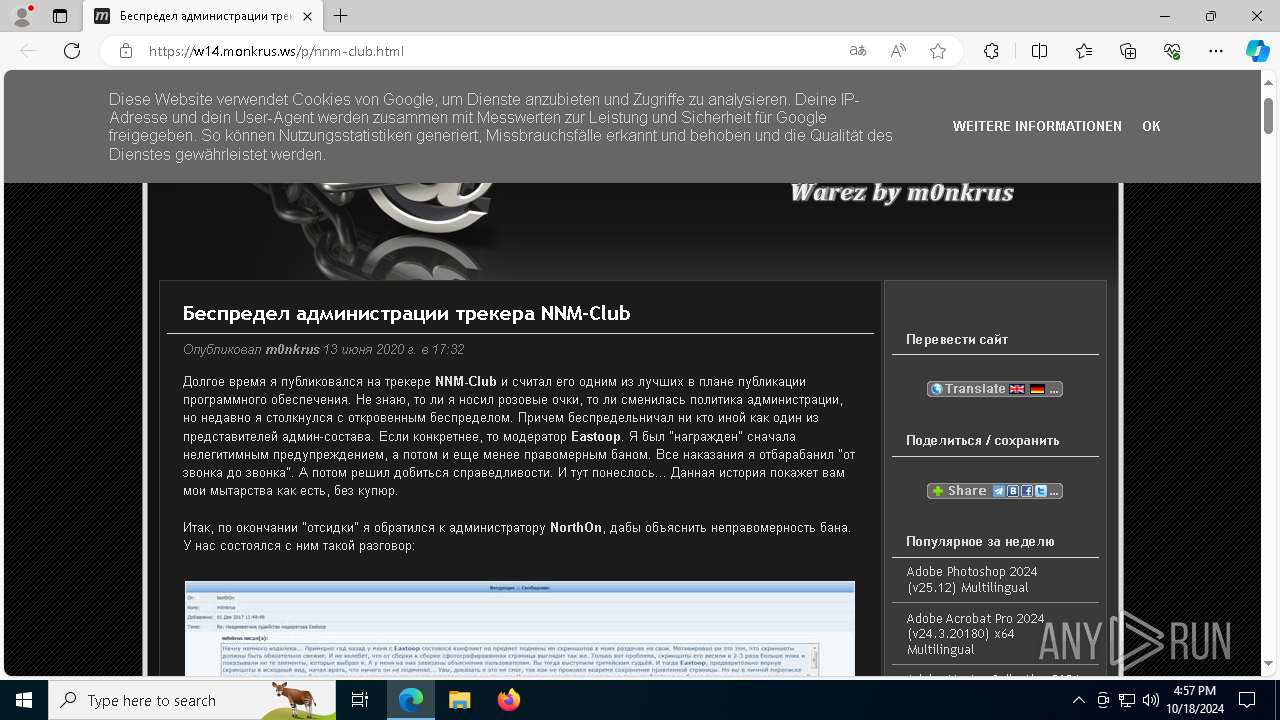
Task: Click the page scrollbar down arrow
Action: click(1269, 663)
